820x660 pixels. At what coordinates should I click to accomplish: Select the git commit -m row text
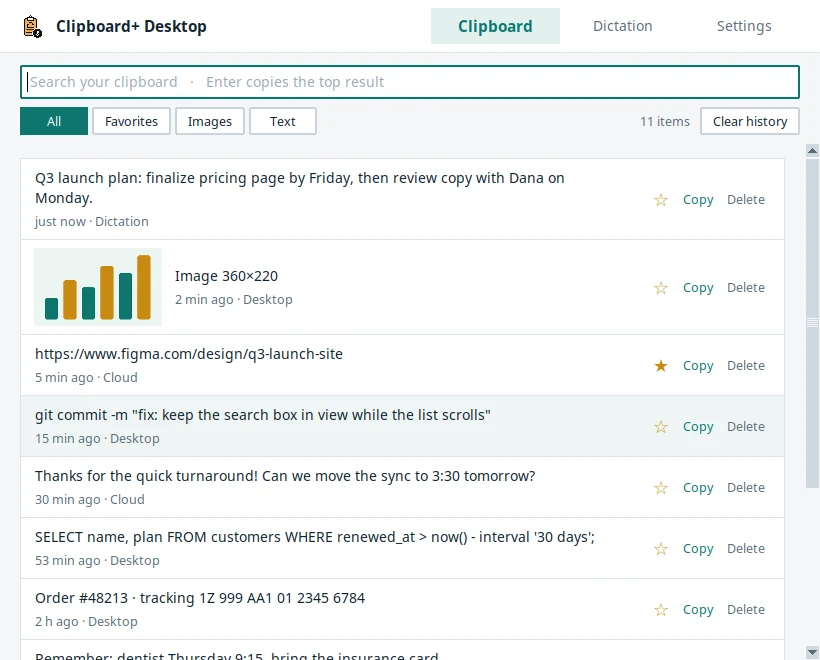point(263,415)
